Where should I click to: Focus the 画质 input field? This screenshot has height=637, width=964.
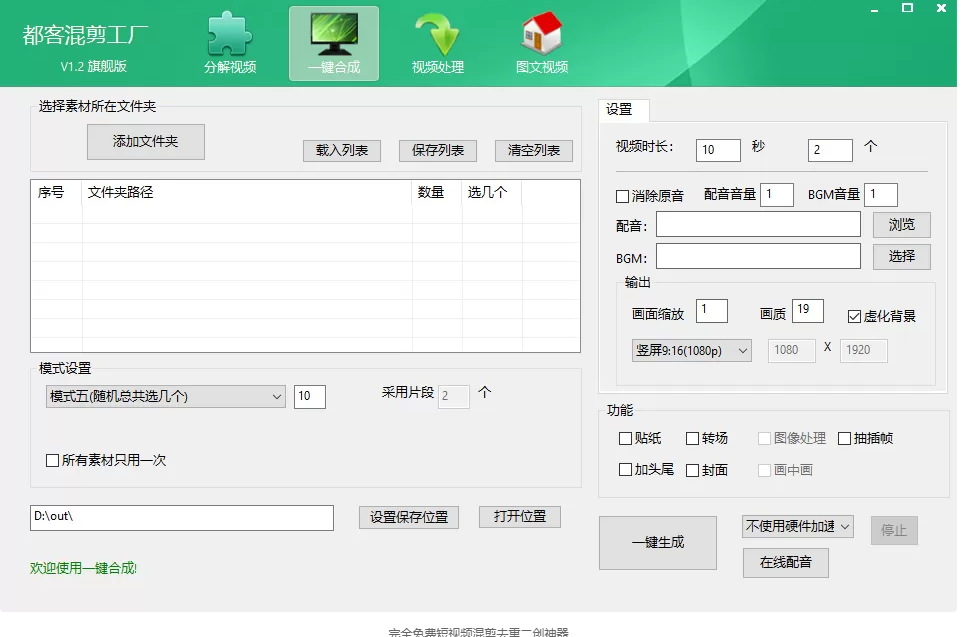(x=808, y=311)
